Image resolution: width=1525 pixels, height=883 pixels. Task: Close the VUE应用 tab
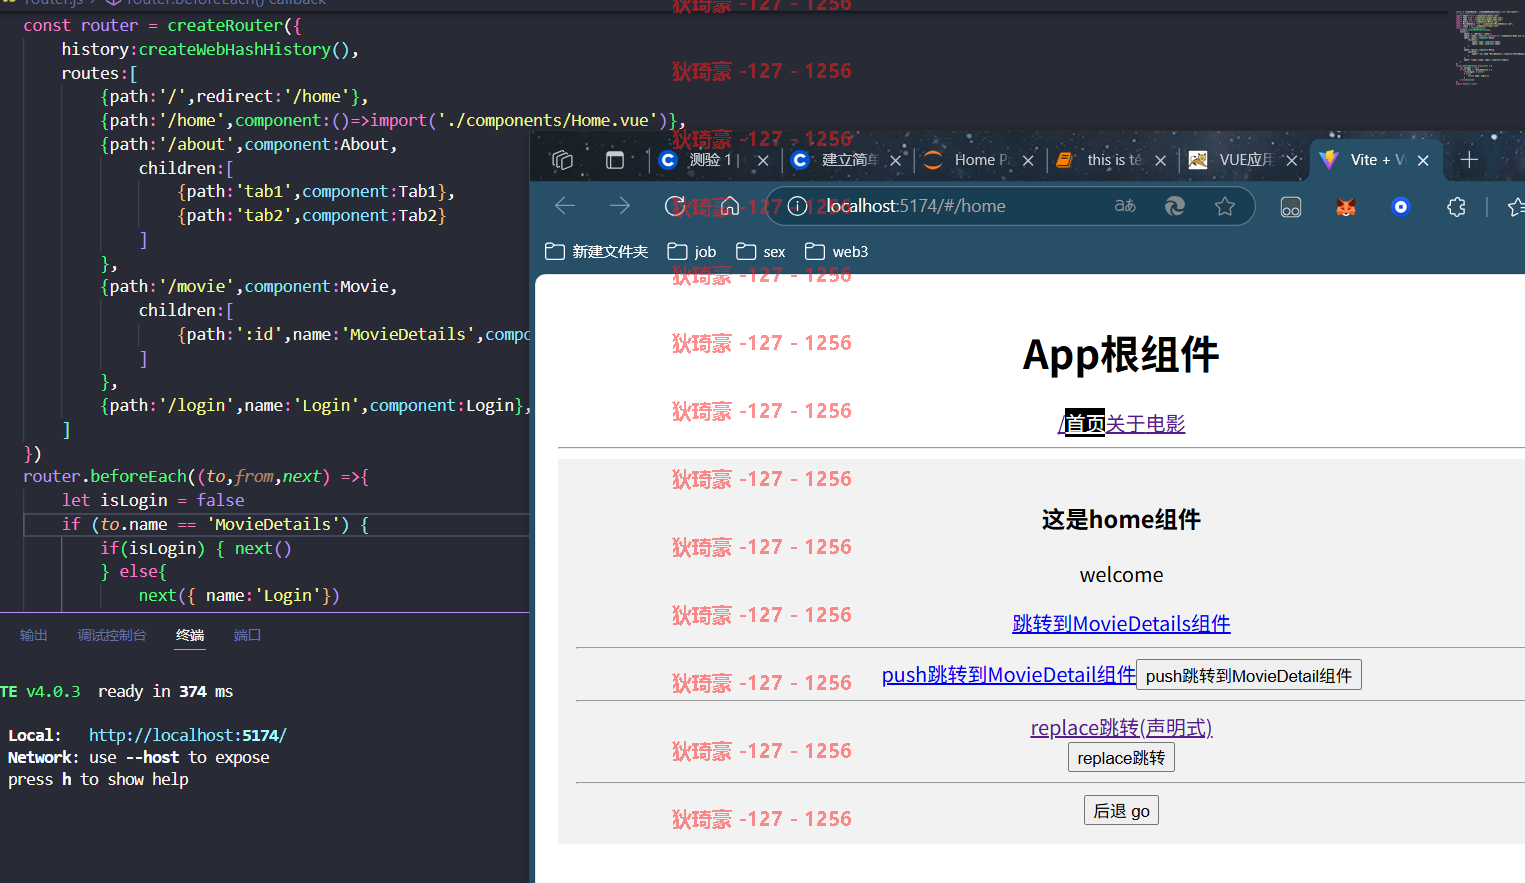[1292, 160]
